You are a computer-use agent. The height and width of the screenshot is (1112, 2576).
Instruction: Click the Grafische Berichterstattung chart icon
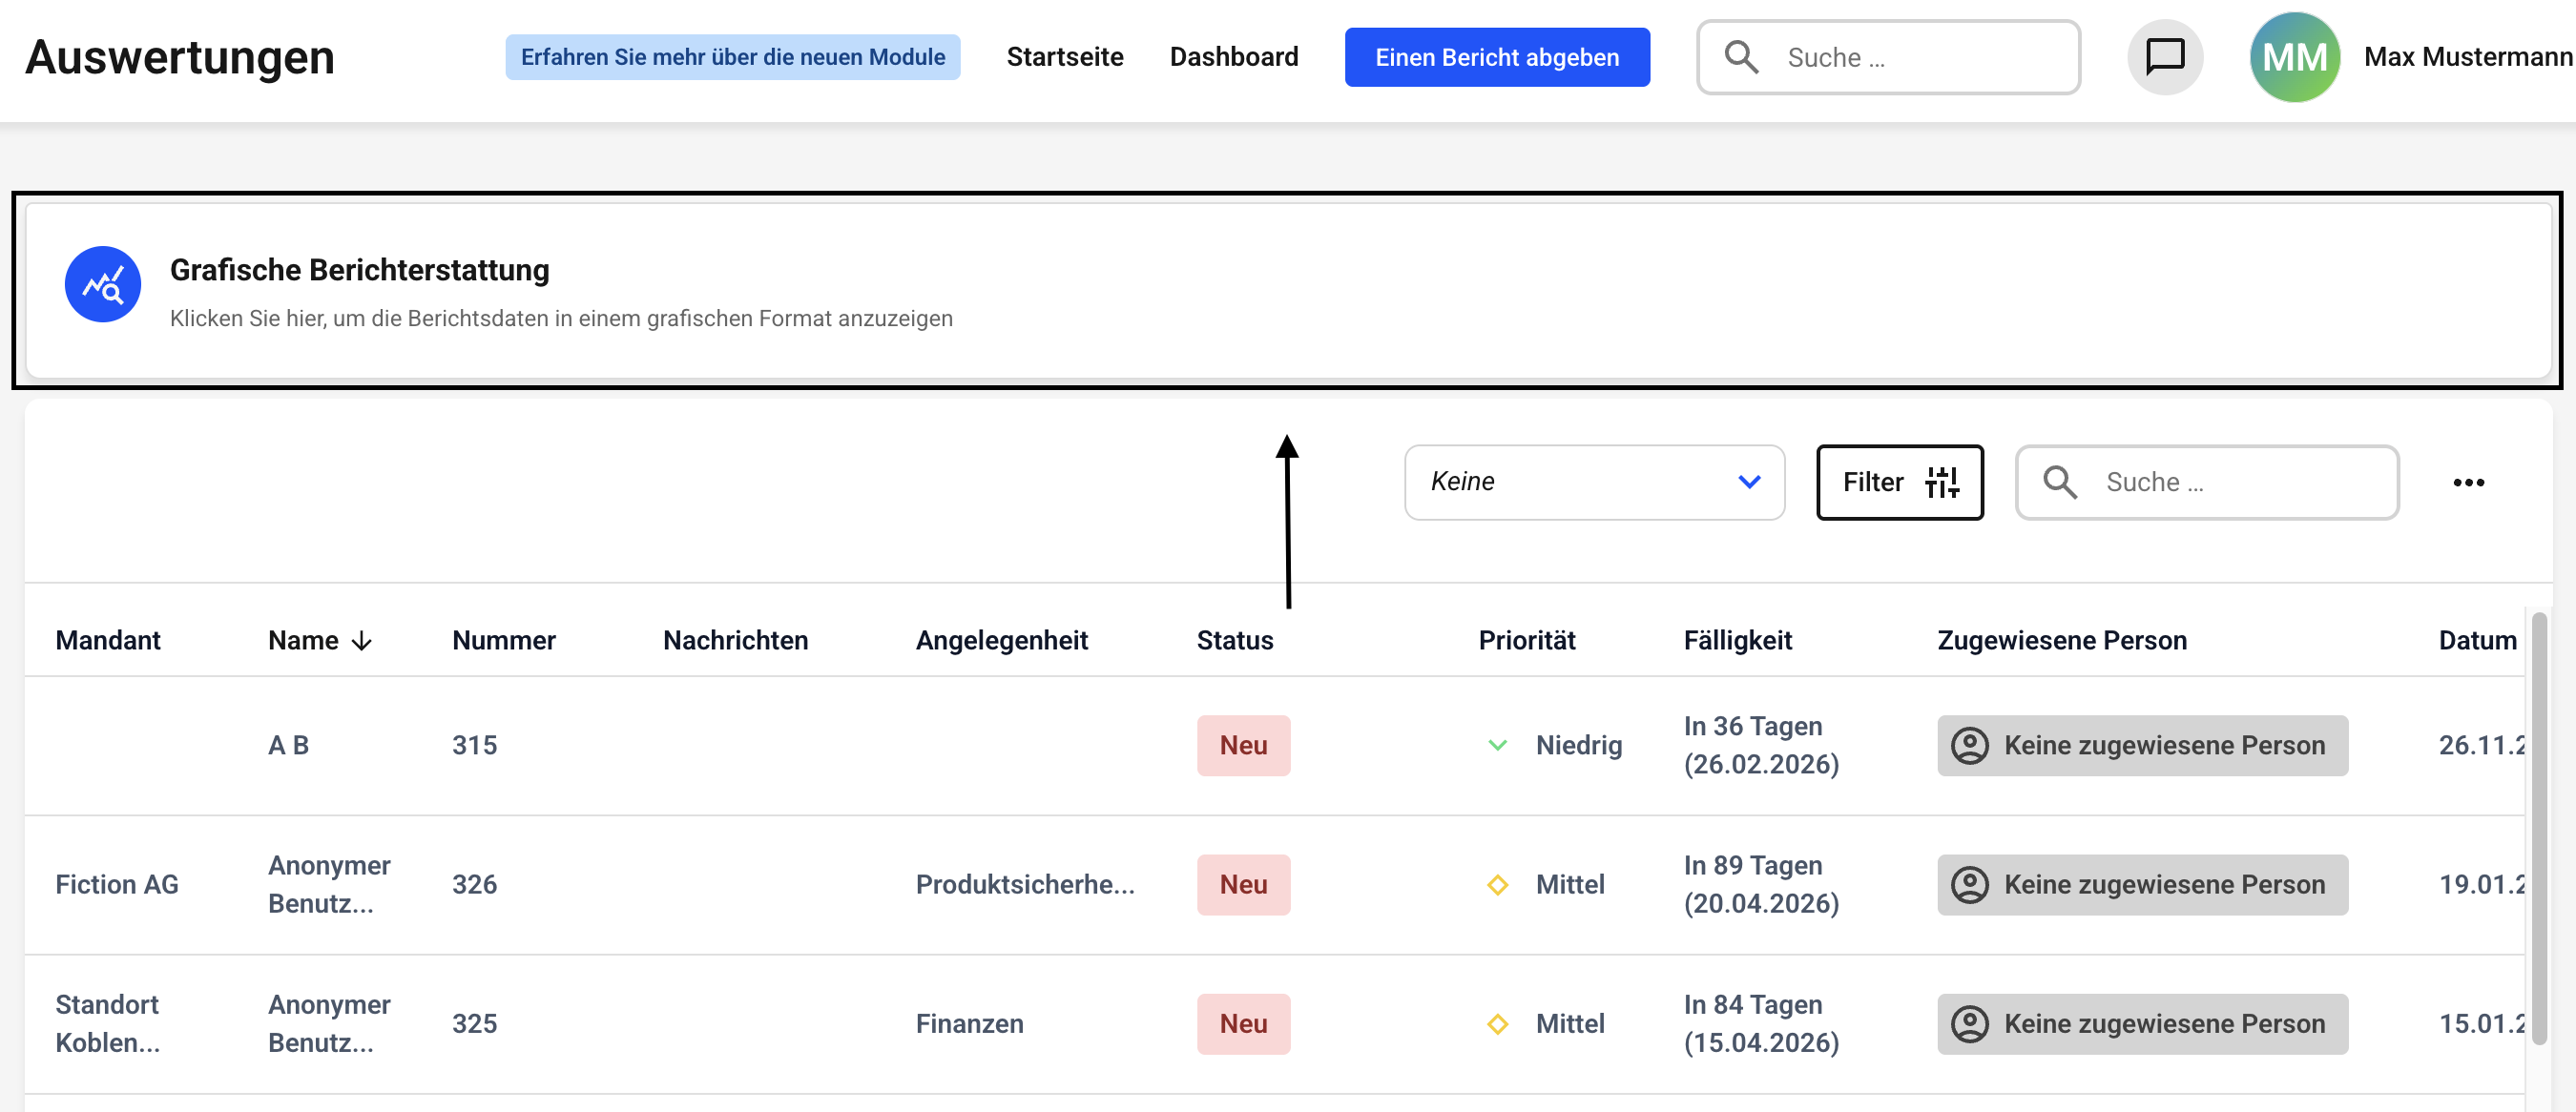point(103,285)
